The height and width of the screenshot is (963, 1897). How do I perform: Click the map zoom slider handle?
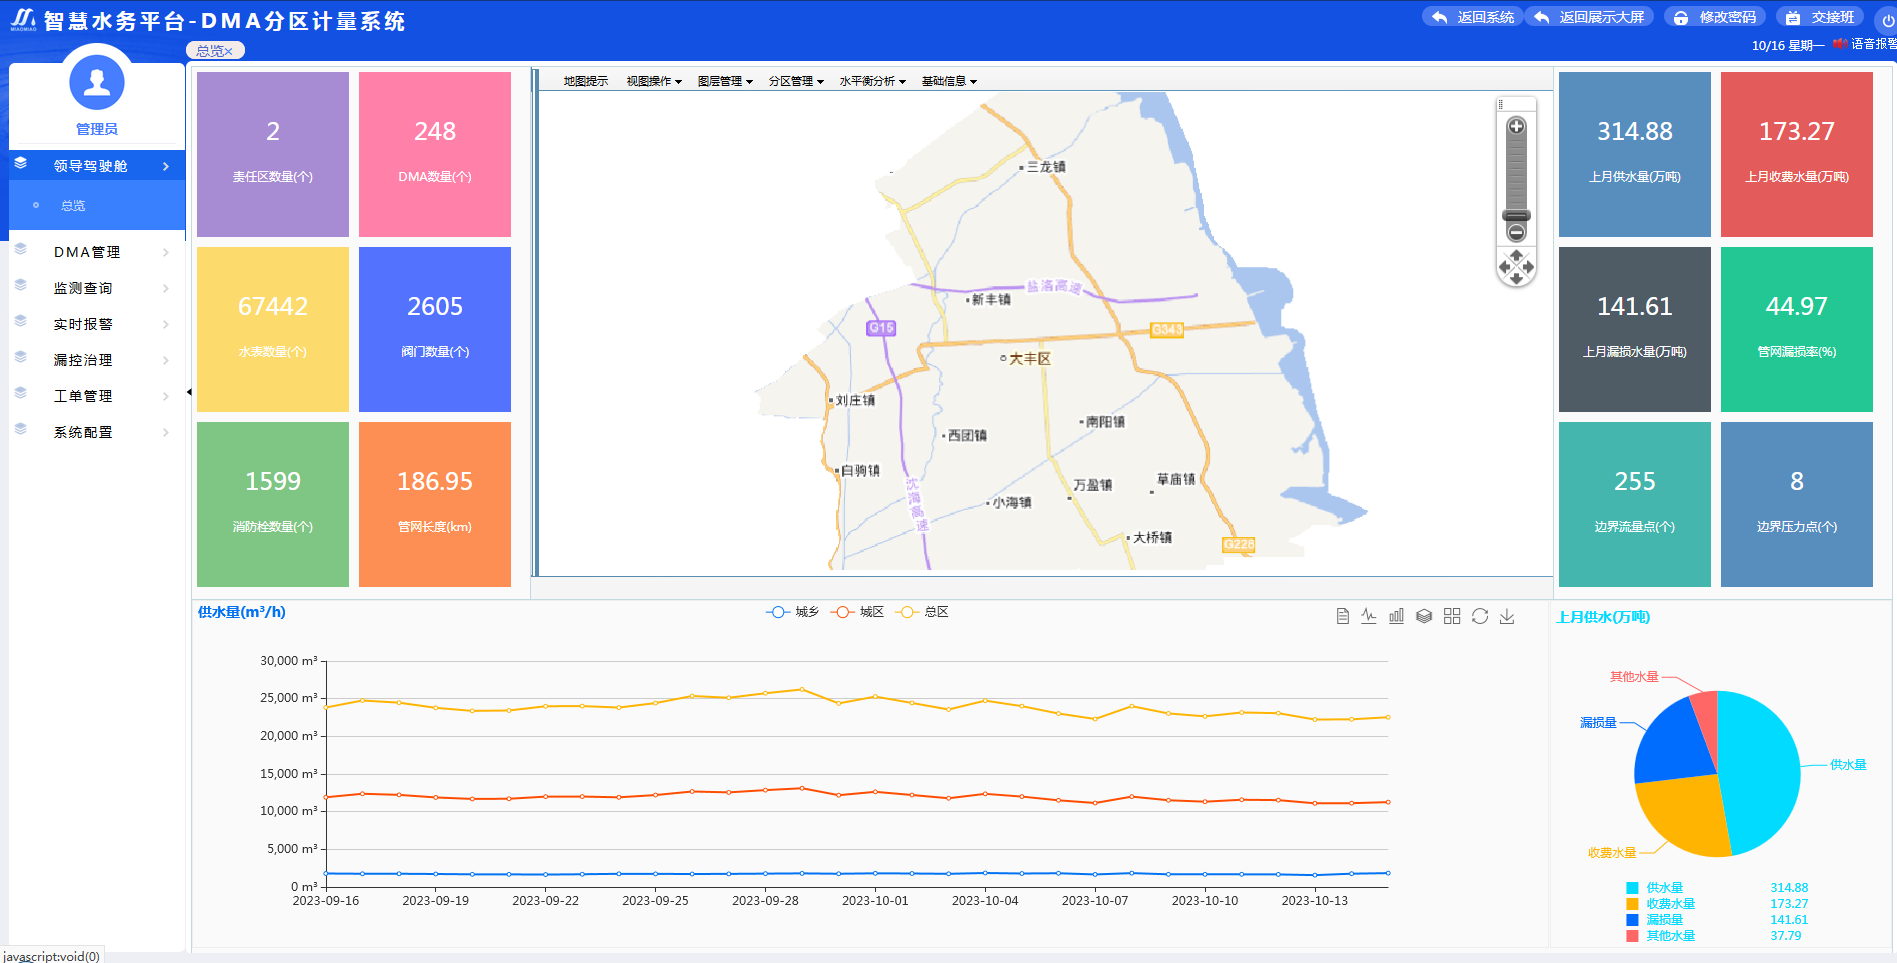pyautogui.click(x=1516, y=215)
